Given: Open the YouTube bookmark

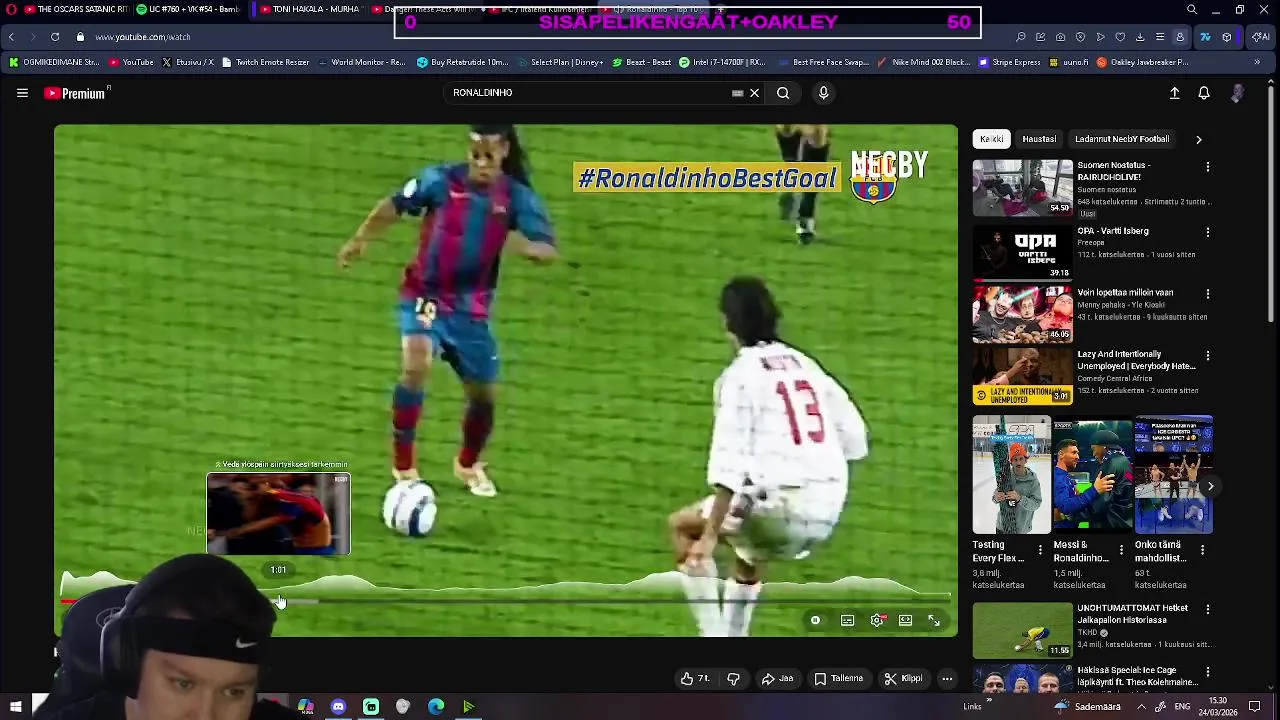Looking at the screenshot, I should [x=131, y=62].
